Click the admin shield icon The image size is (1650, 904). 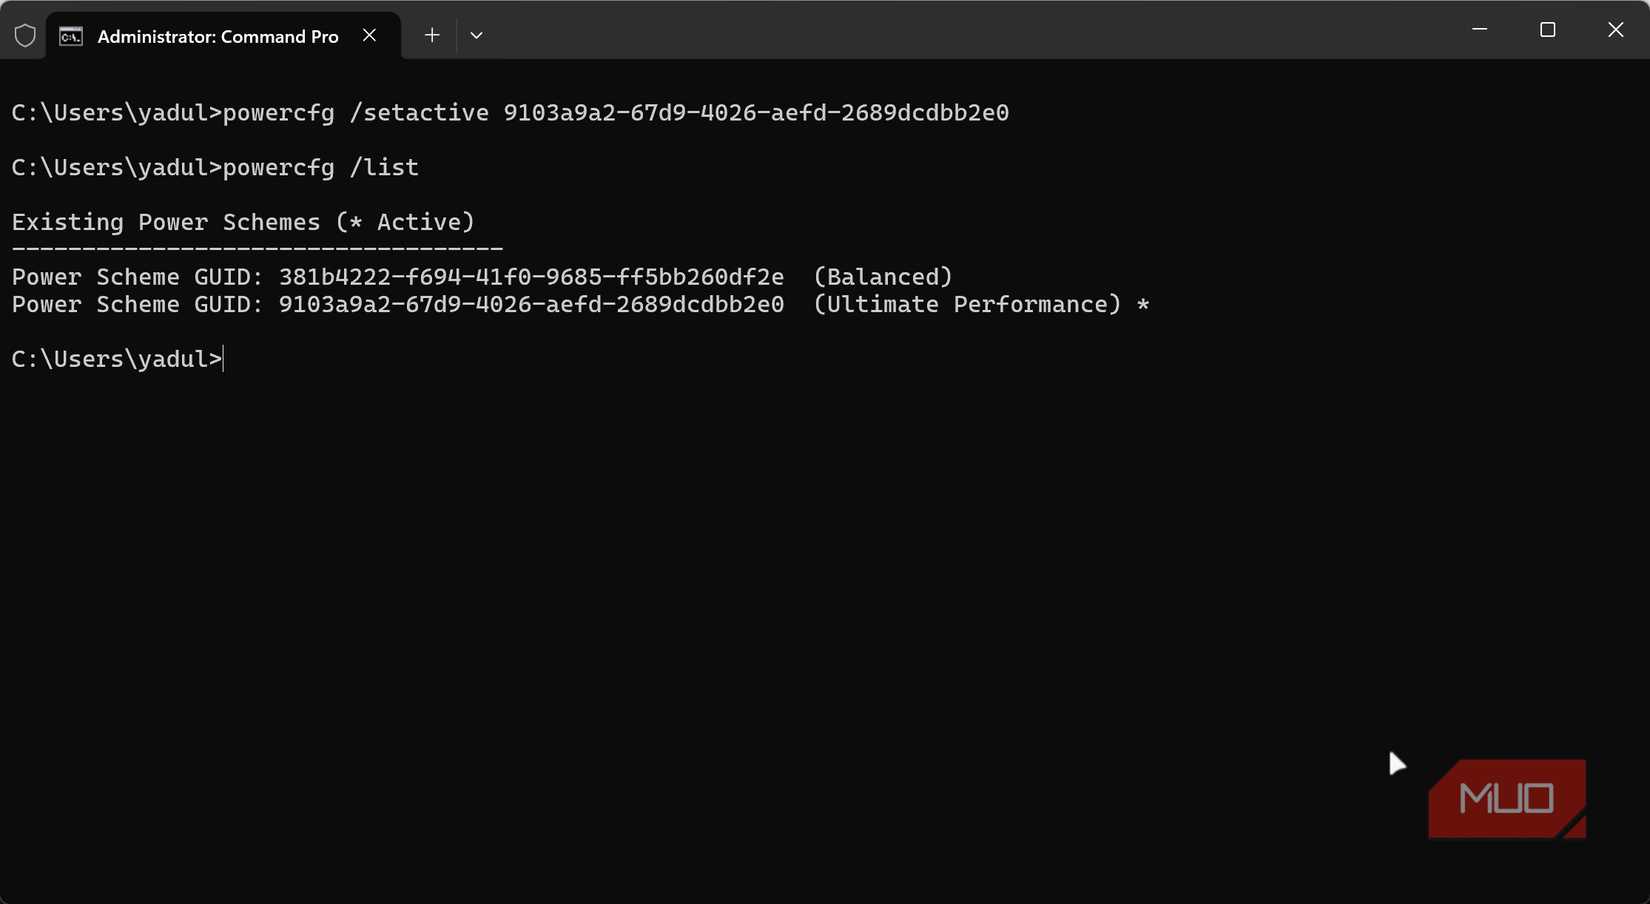pyautogui.click(x=25, y=34)
